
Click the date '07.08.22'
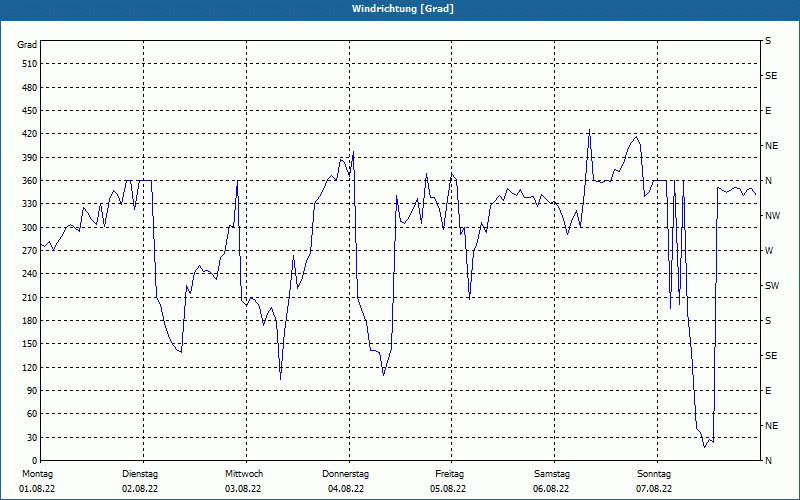click(654, 489)
